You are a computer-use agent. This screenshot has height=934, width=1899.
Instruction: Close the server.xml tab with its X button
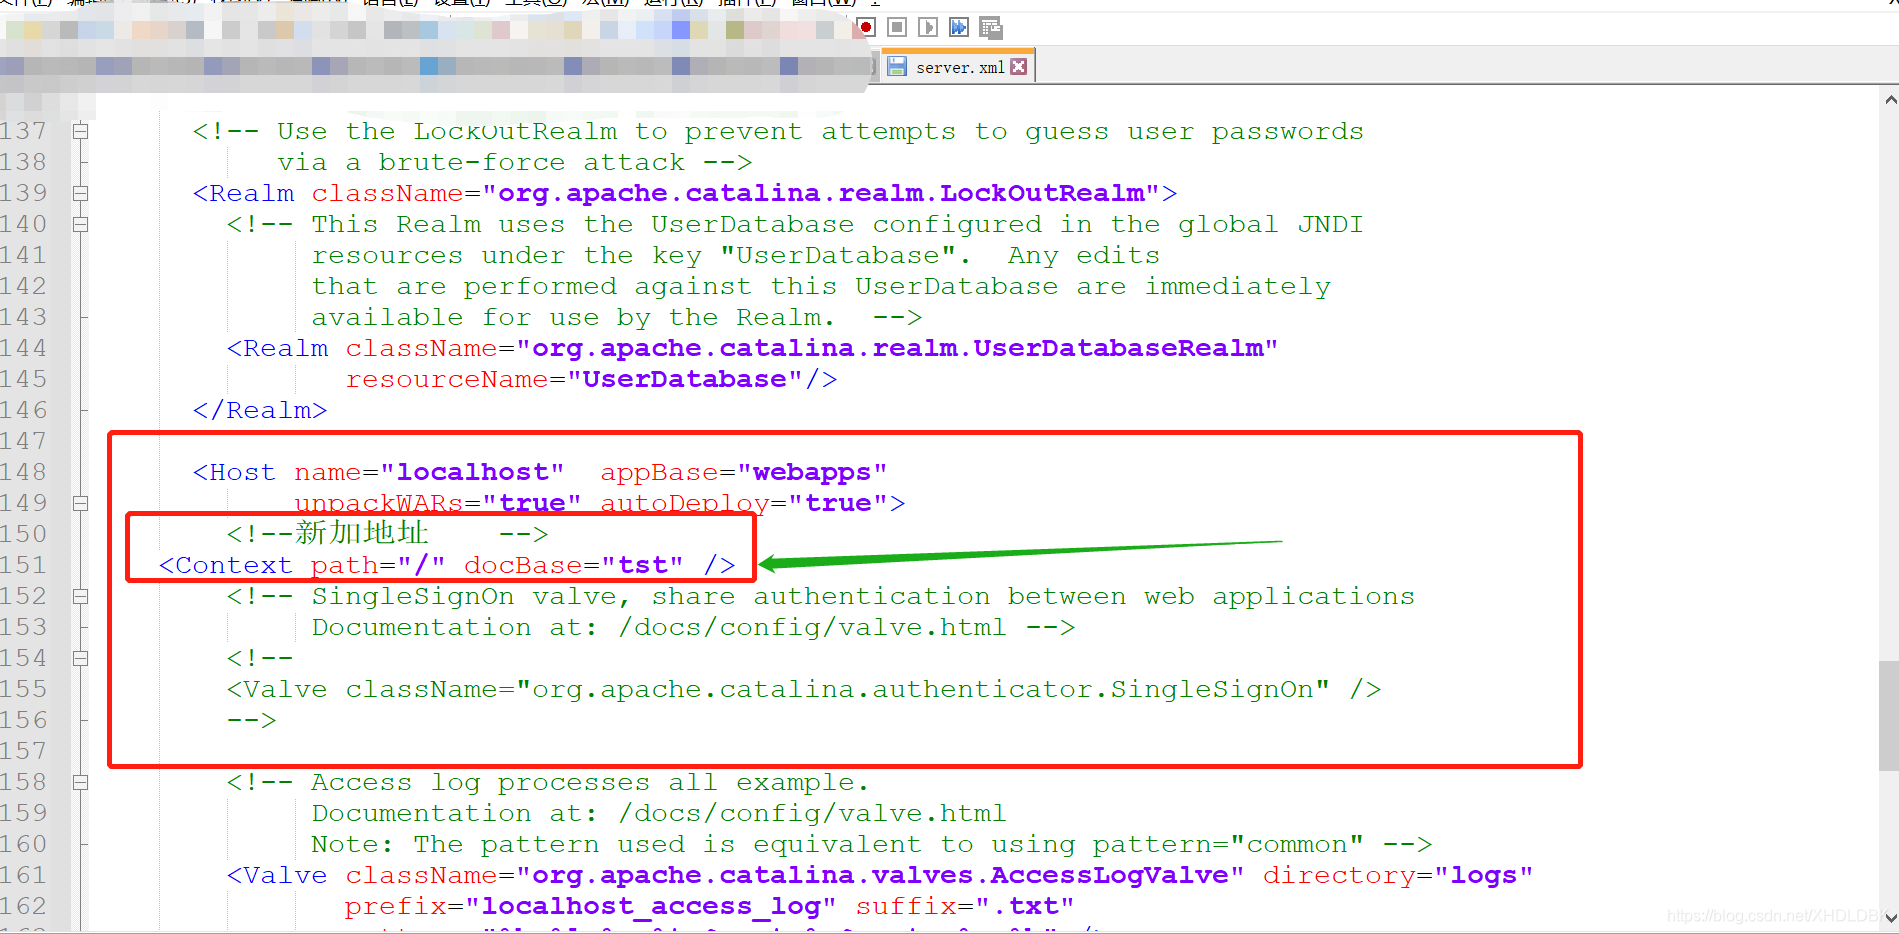coord(1019,67)
